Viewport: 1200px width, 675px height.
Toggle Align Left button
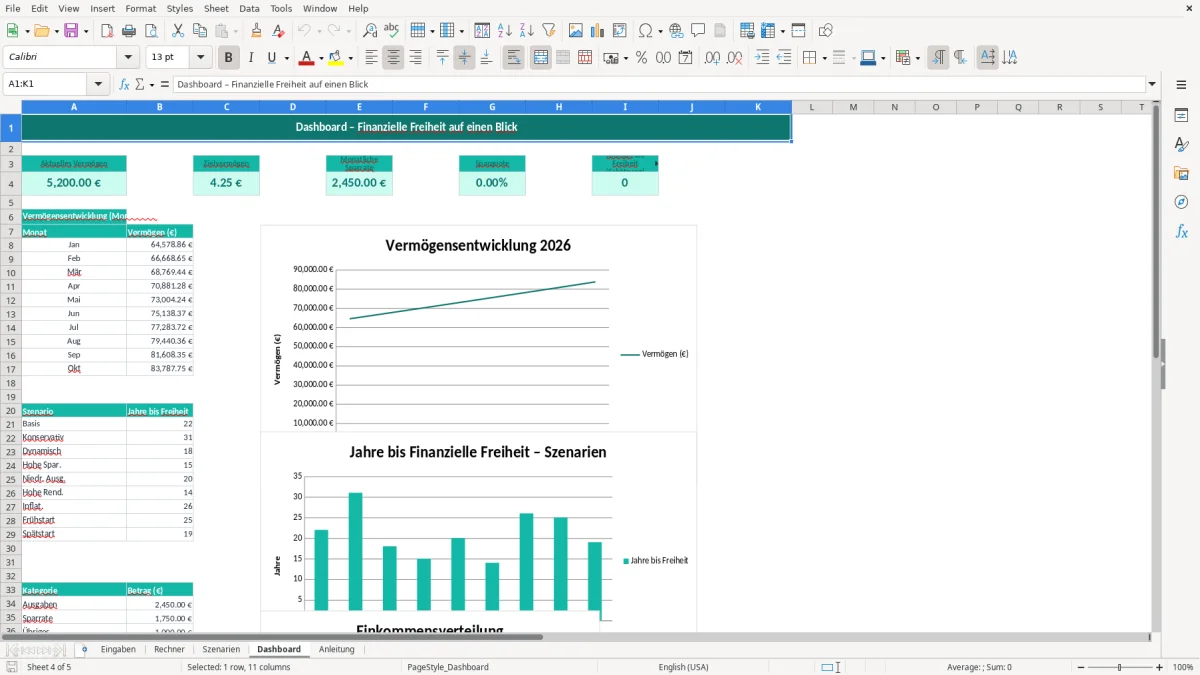pos(371,58)
